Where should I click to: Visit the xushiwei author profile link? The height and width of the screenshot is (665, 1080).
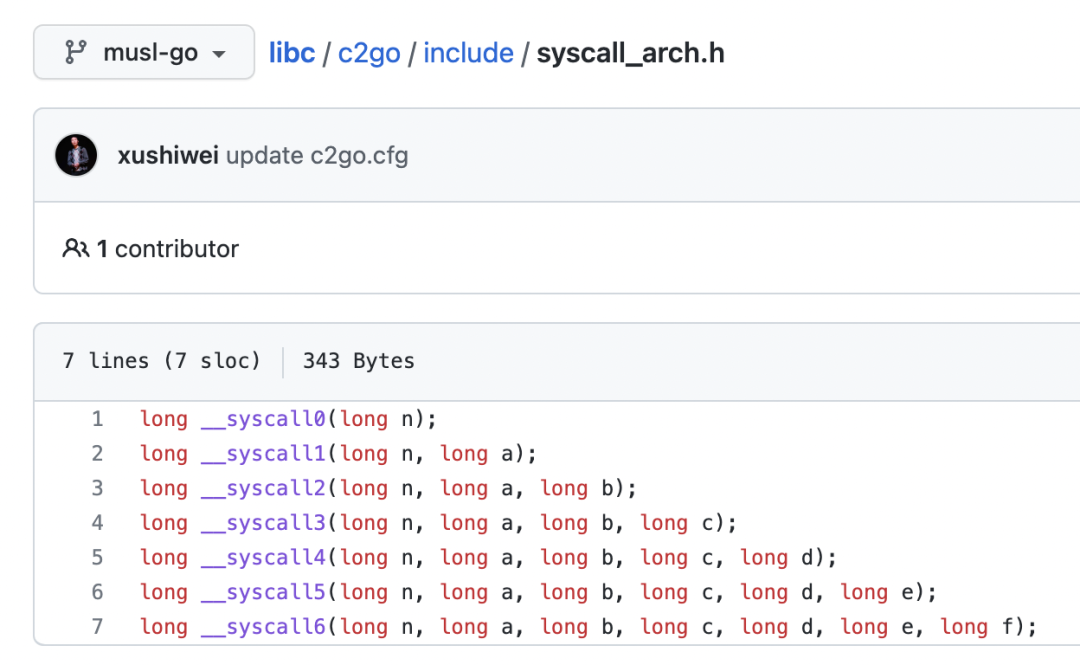(168, 155)
